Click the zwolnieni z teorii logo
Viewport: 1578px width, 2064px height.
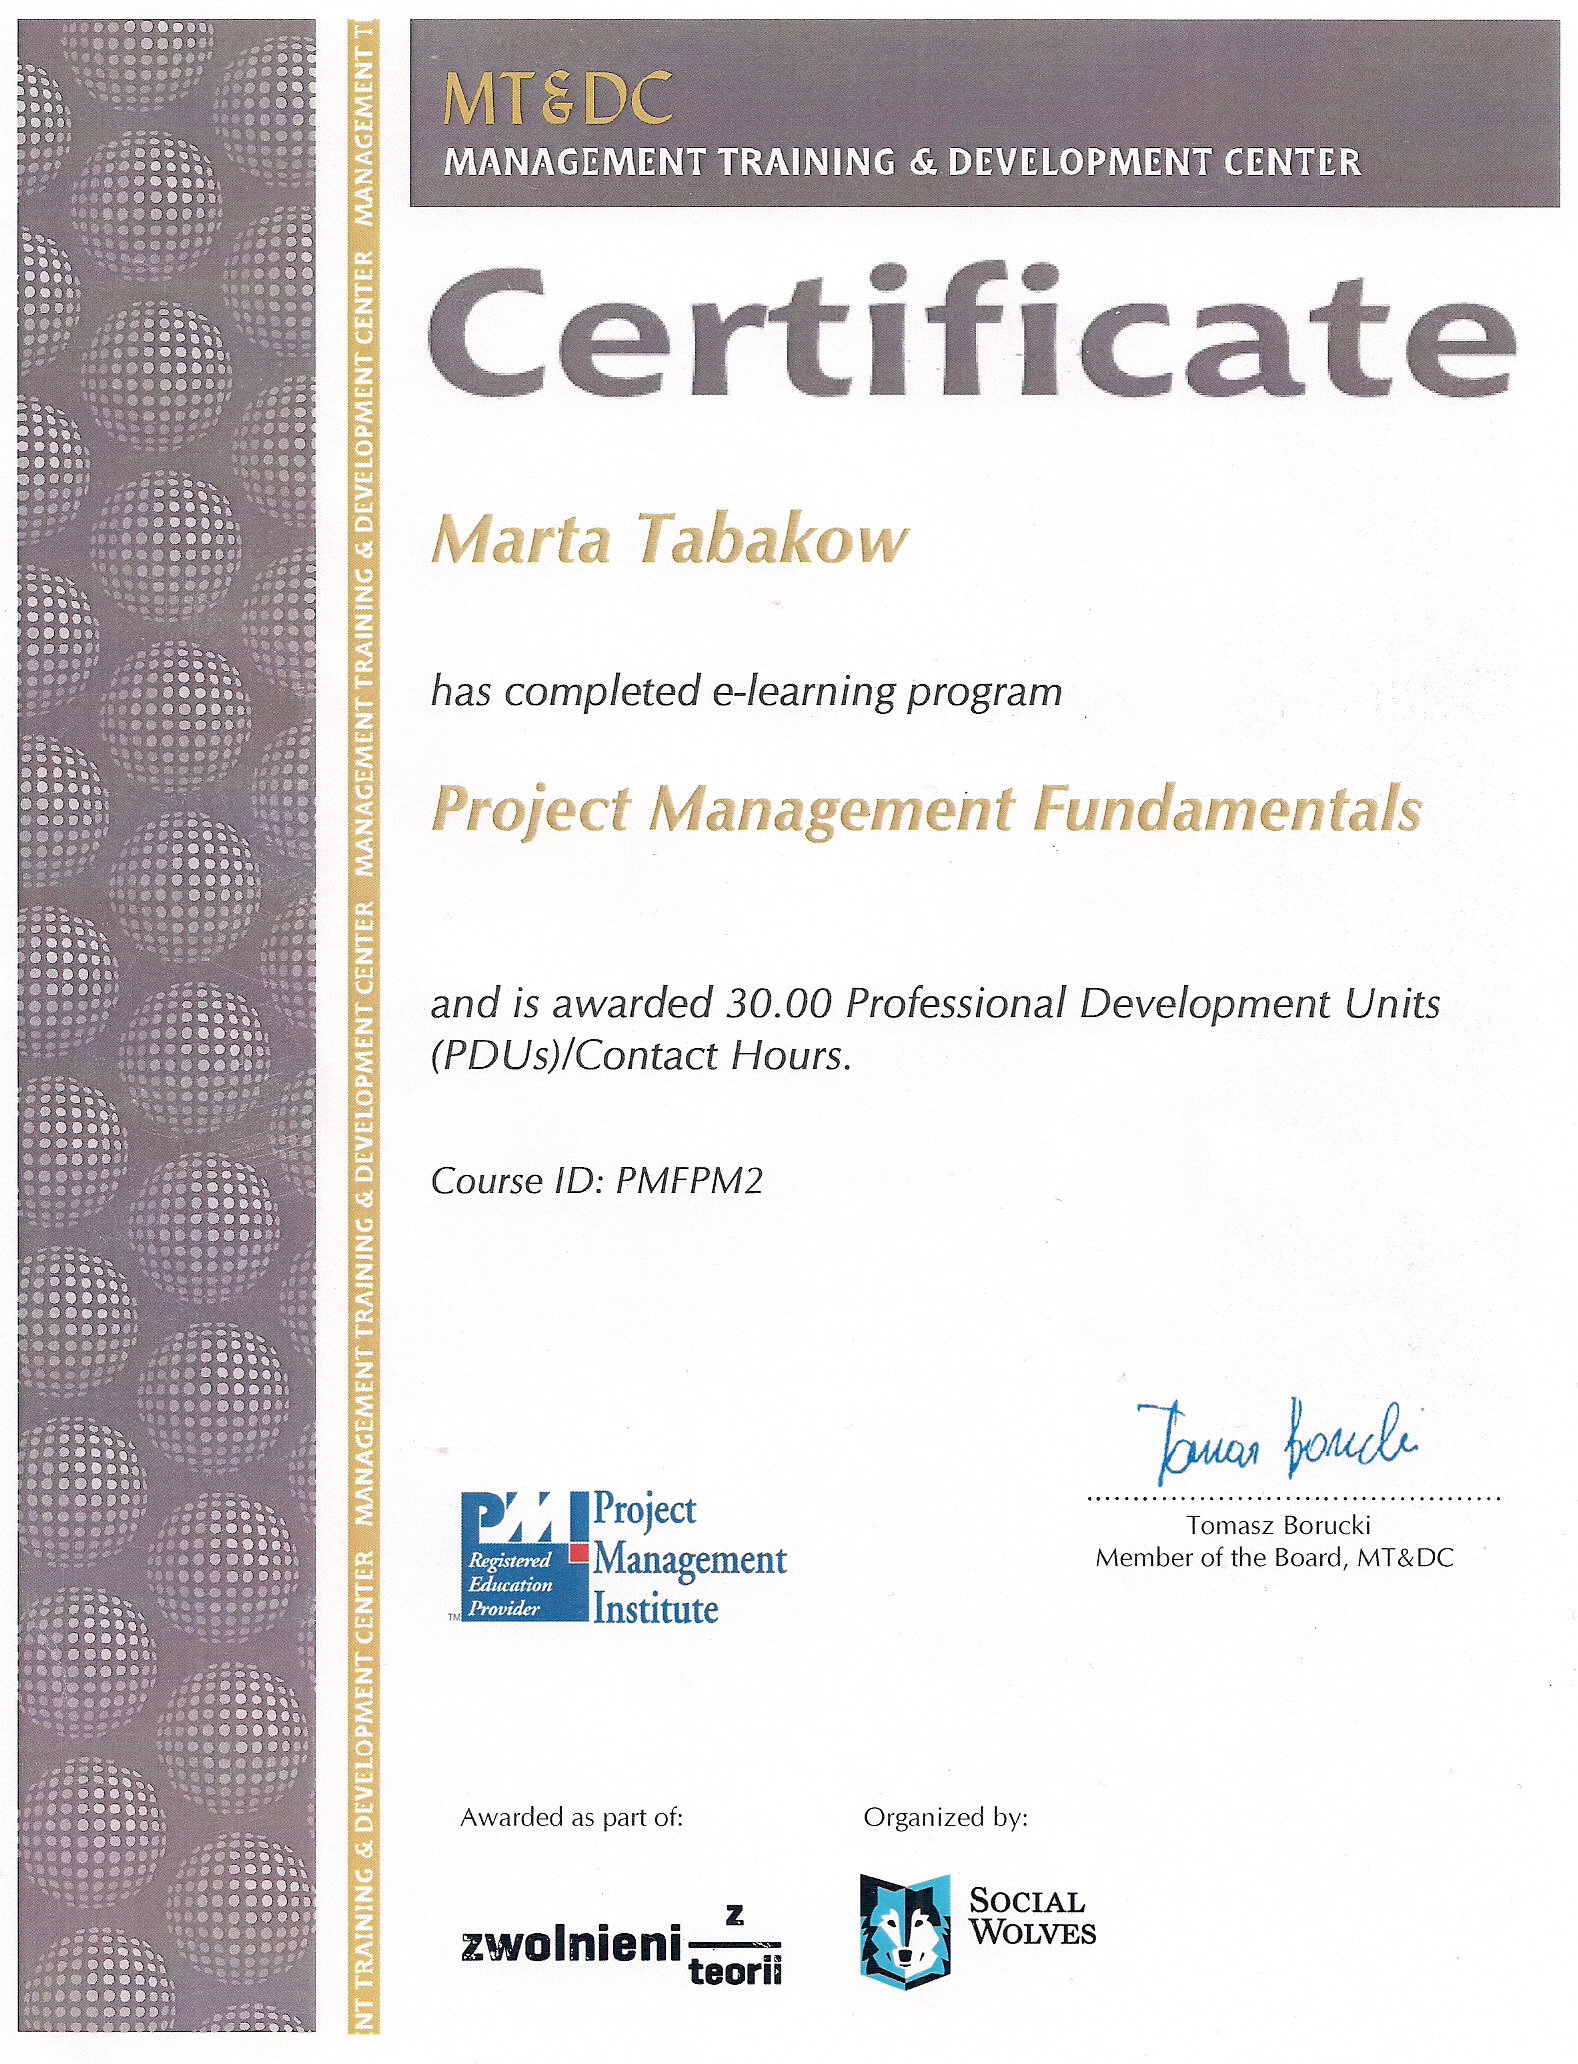621,1944
